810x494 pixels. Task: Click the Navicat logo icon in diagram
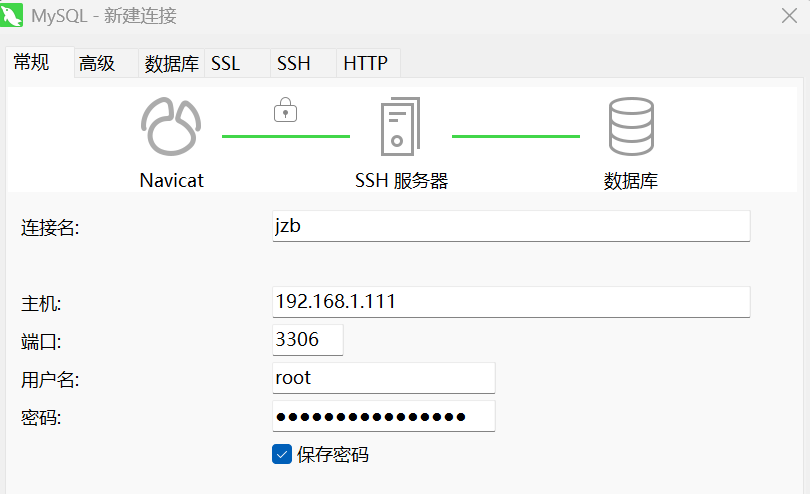point(171,126)
